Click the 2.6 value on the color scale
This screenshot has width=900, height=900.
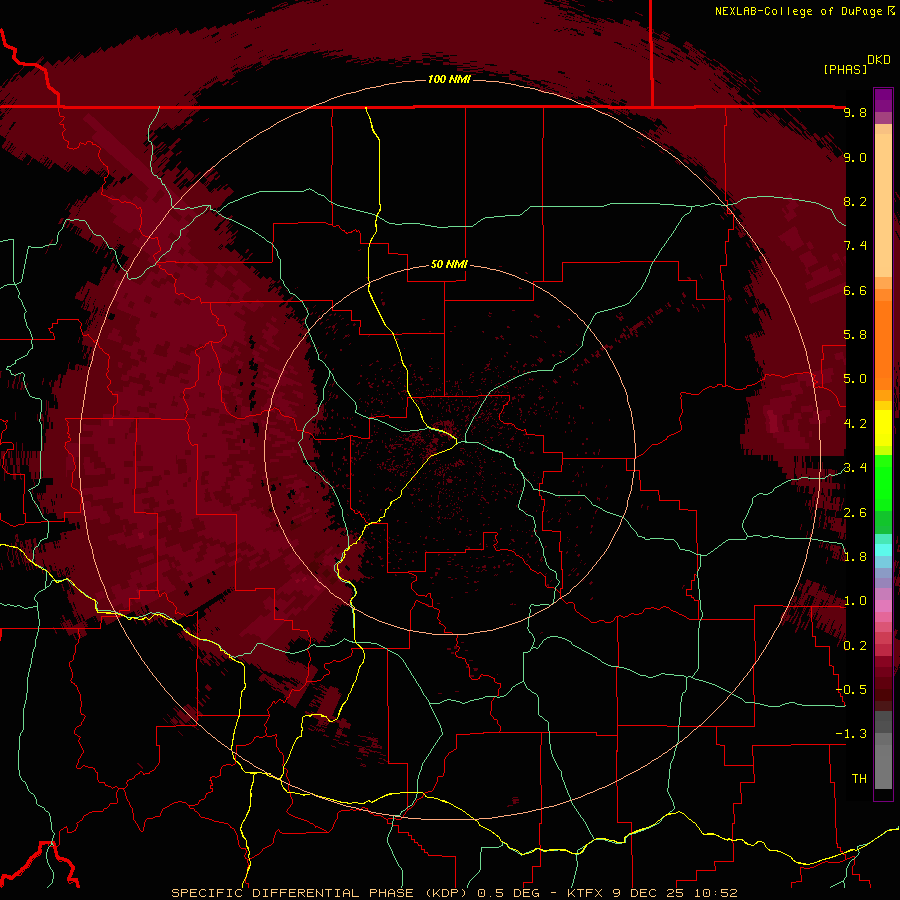click(x=855, y=513)
